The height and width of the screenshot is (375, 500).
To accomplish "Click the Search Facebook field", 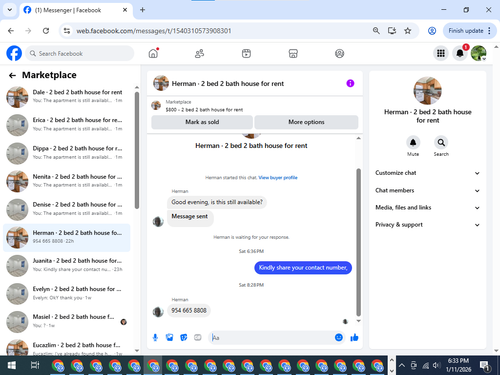I will [80, 53].
